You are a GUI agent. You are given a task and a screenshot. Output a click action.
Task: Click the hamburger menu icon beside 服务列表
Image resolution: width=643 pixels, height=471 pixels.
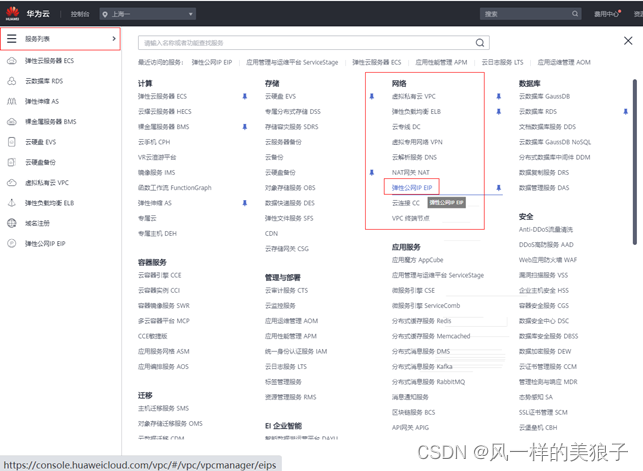[11, 39]
